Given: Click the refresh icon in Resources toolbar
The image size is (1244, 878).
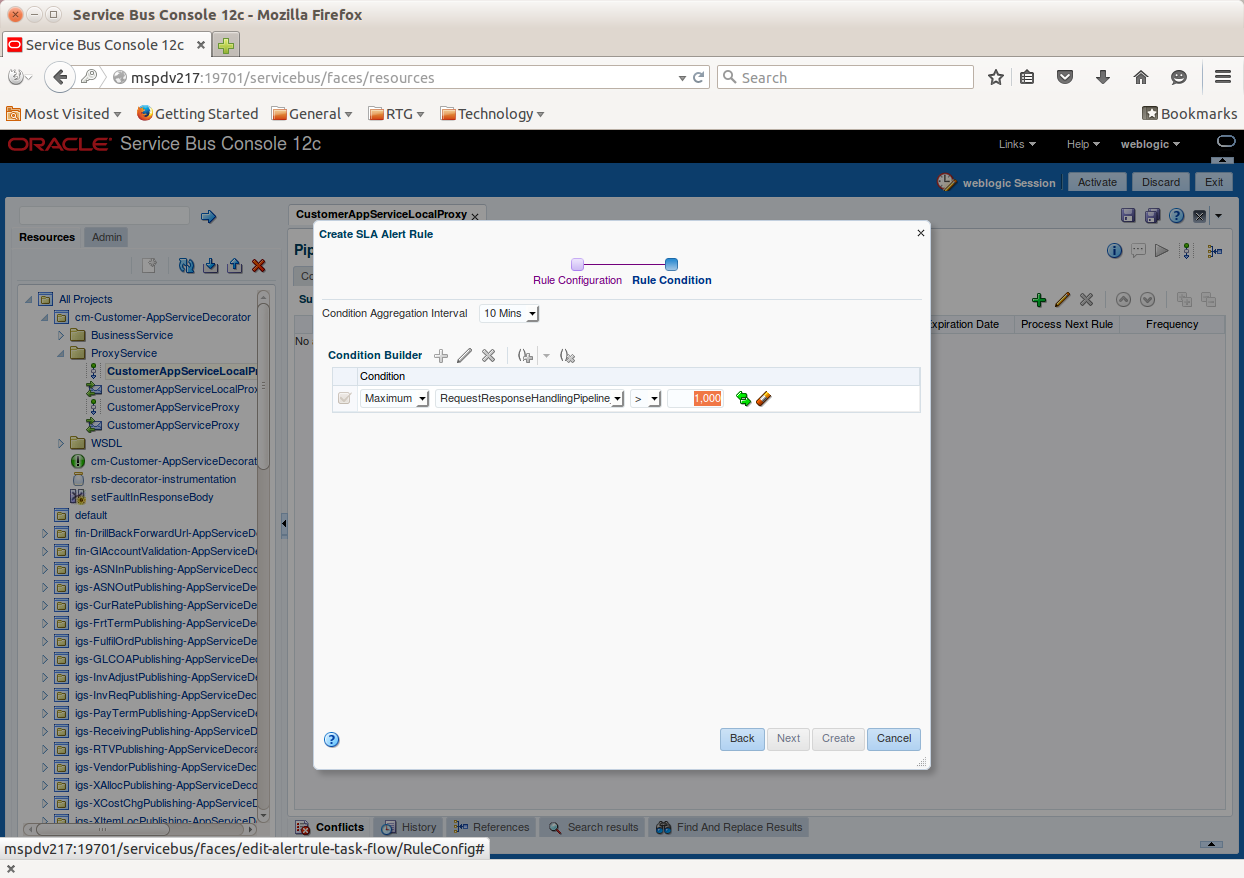Looking at the screenshot, I should click(186, 265).
